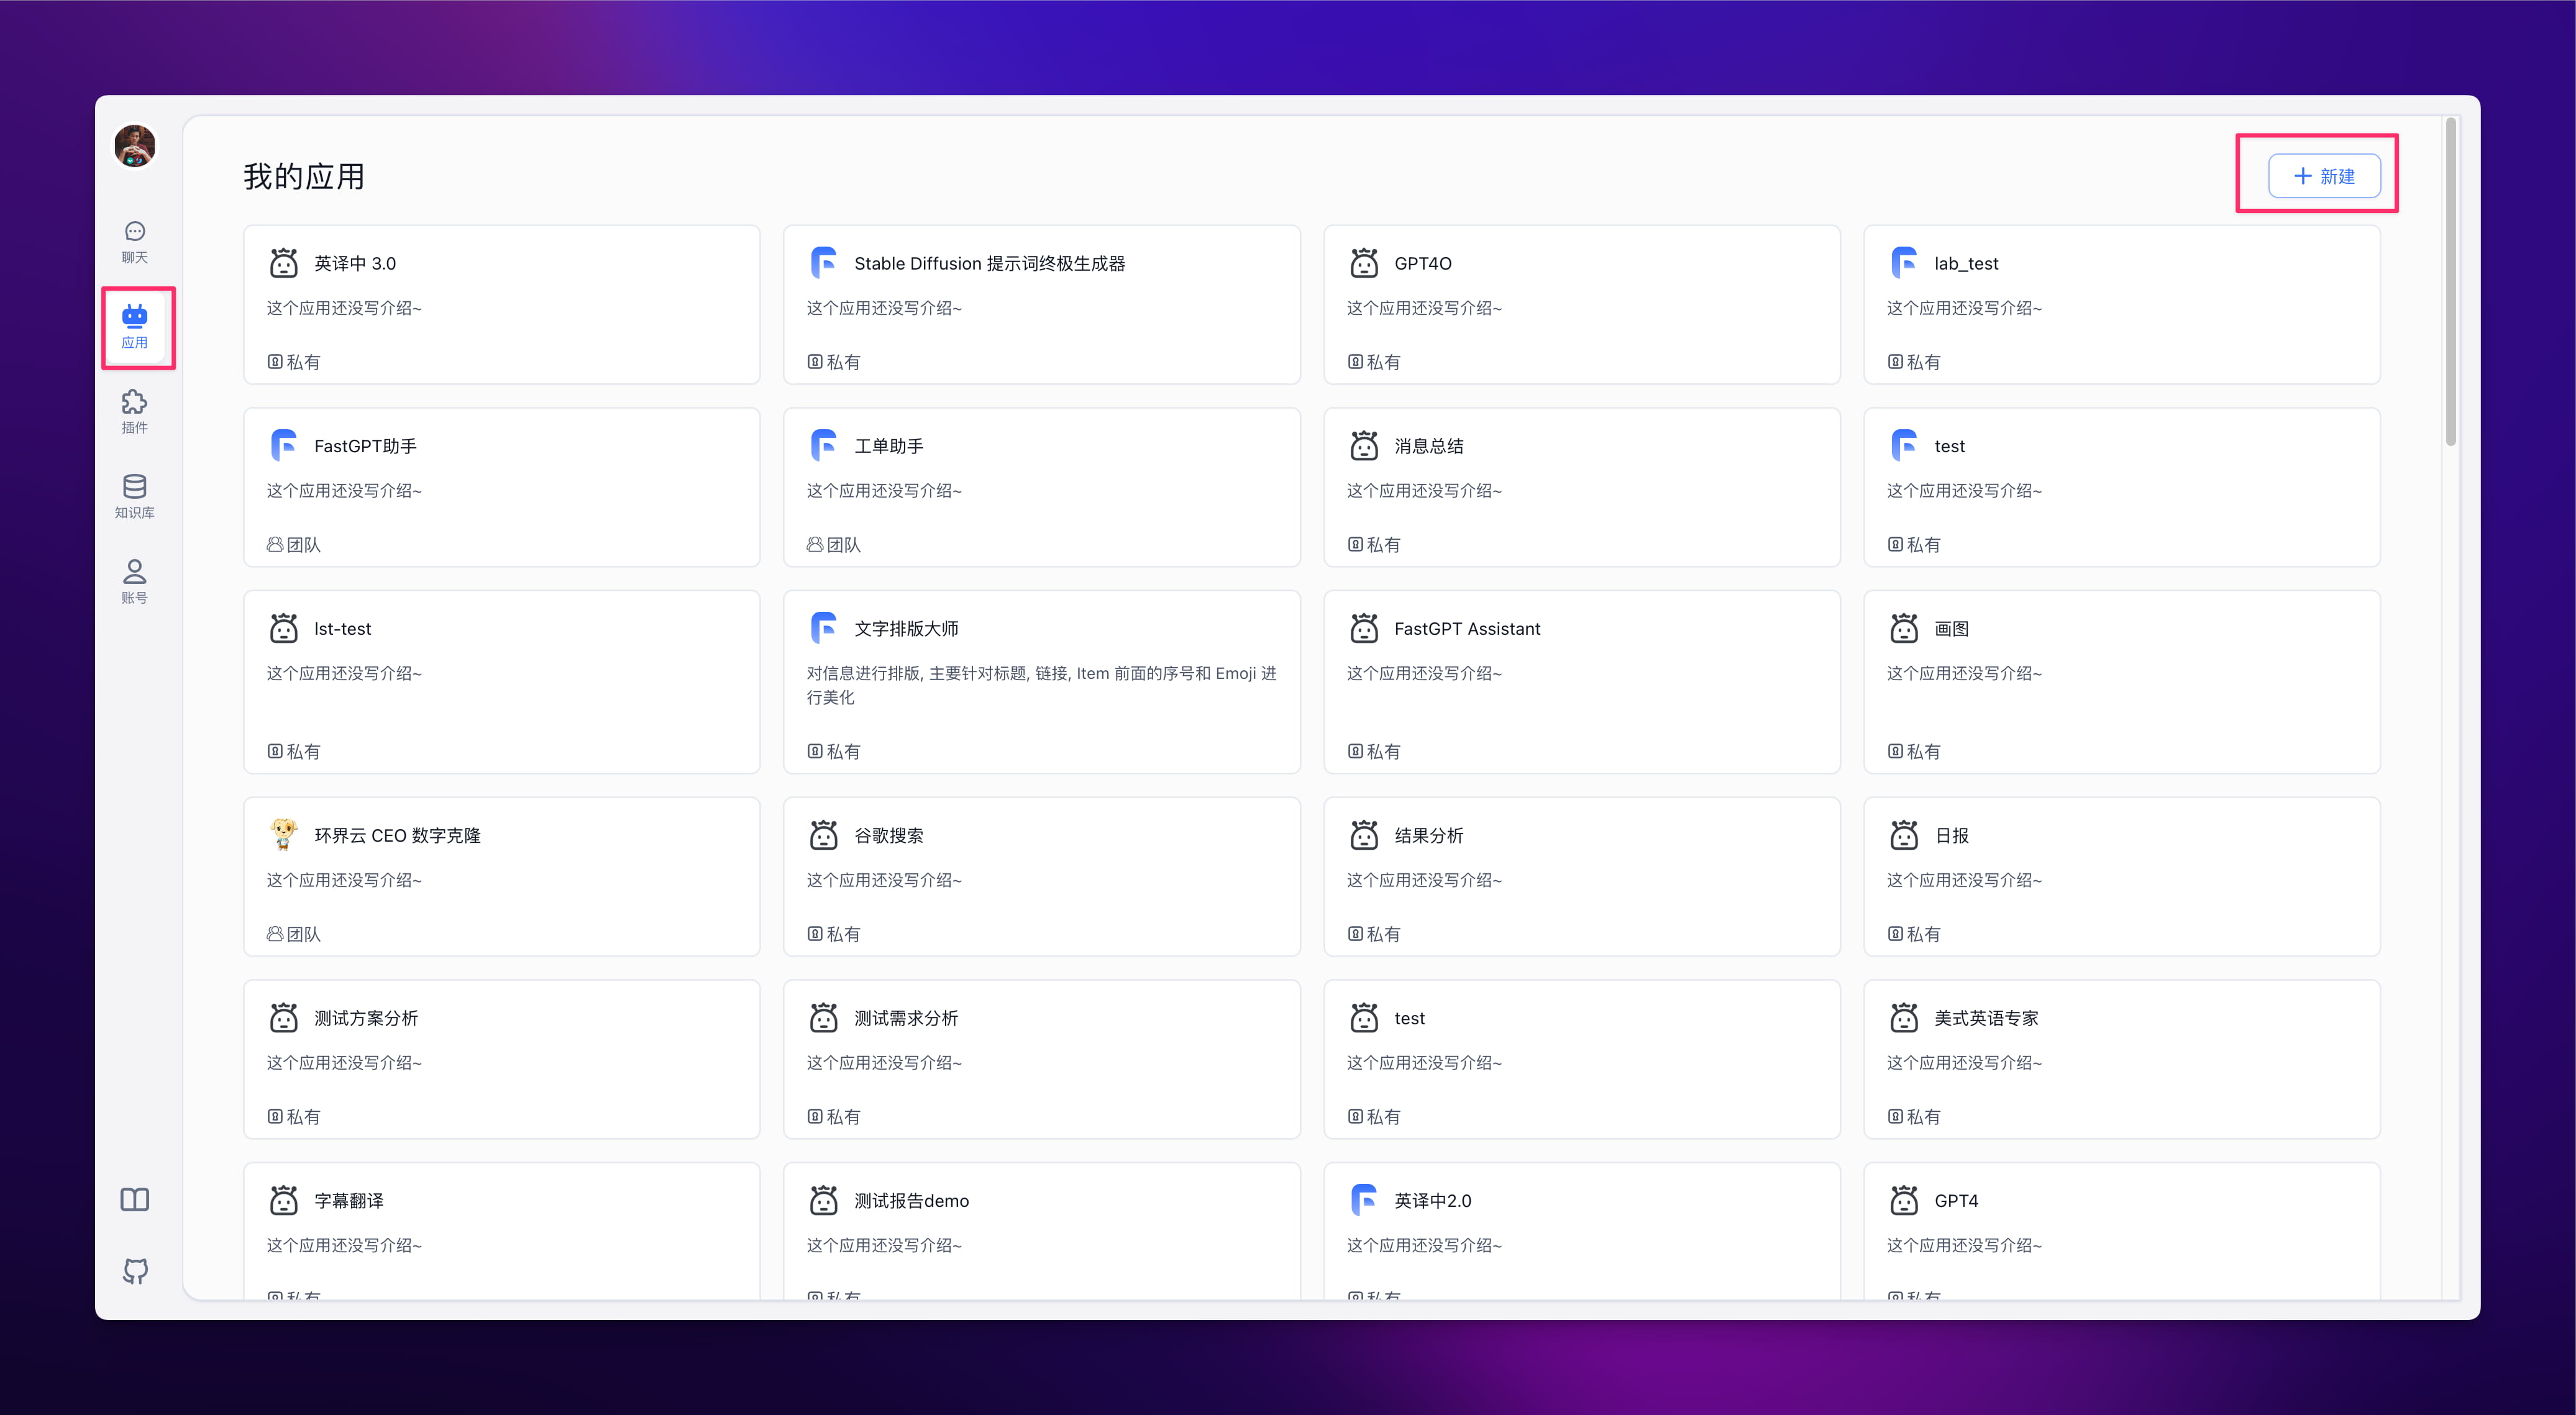Click the GitHub icon at the sidebar bottom
Screen dimensions: 2576x1415
pos(135,1271)
